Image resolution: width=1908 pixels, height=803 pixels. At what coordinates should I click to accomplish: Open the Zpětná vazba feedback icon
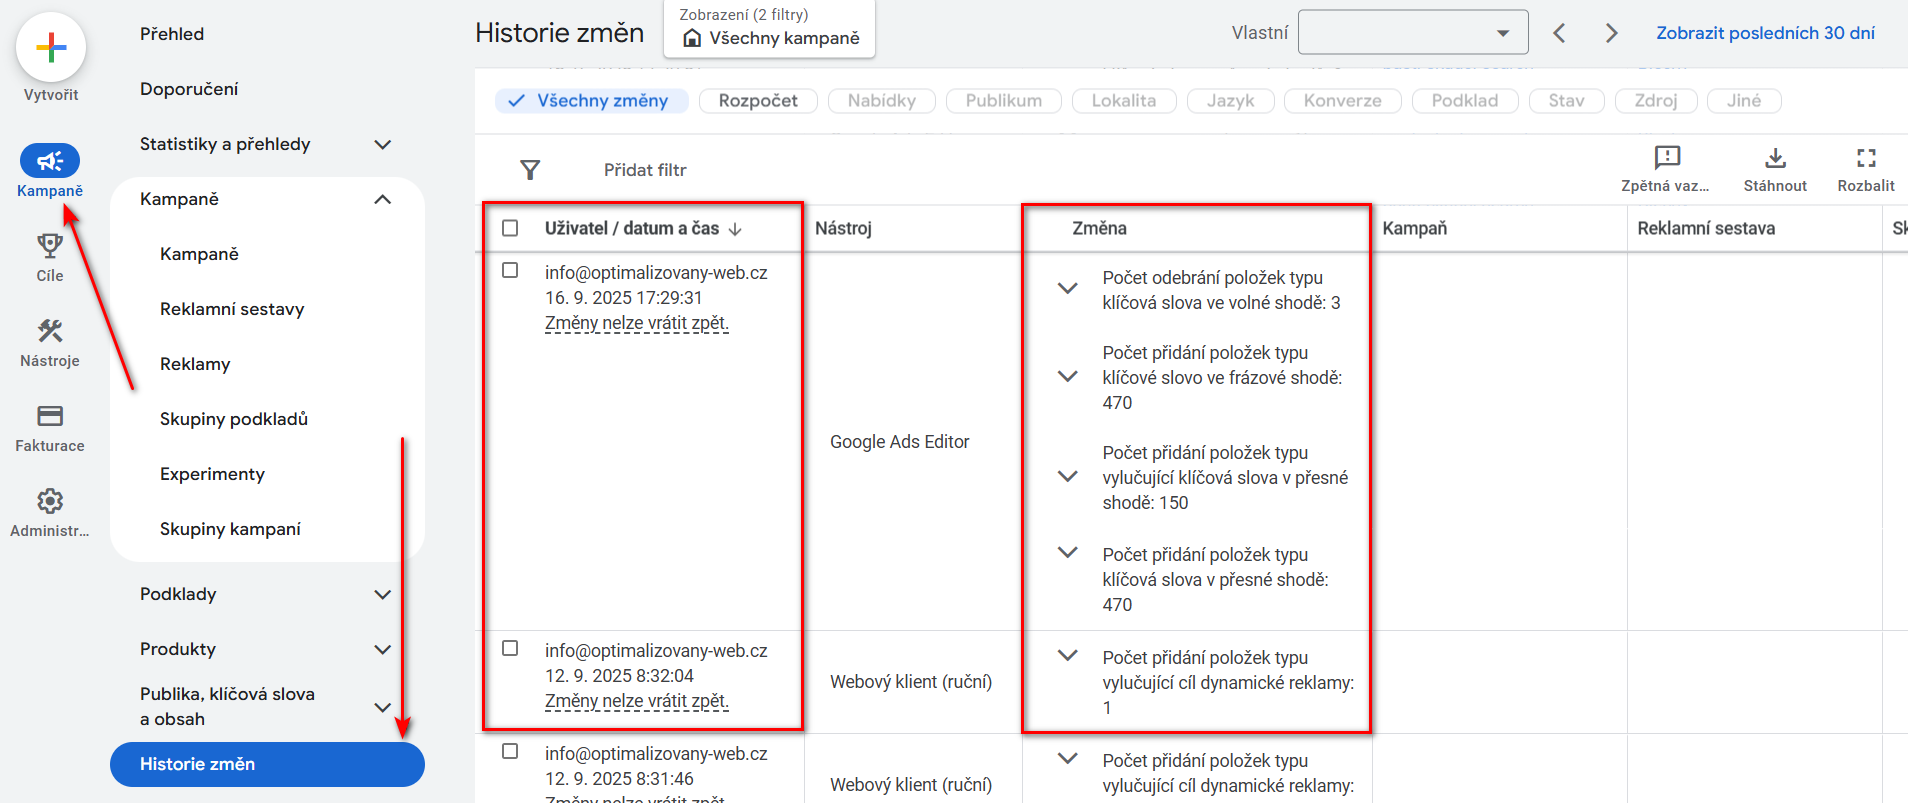[1667, 158]
